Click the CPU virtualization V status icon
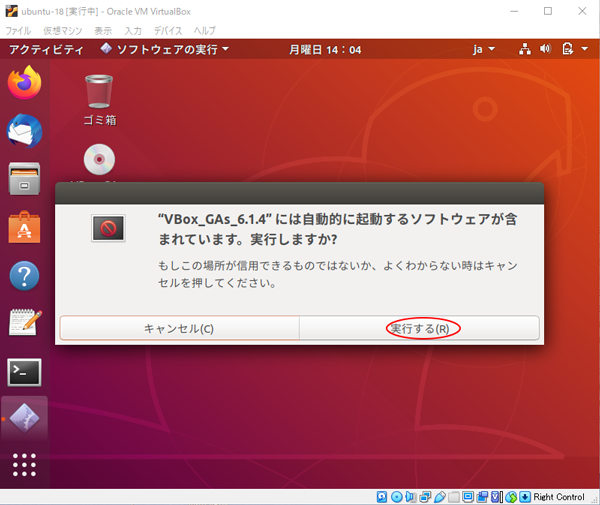 click(497, 497)
